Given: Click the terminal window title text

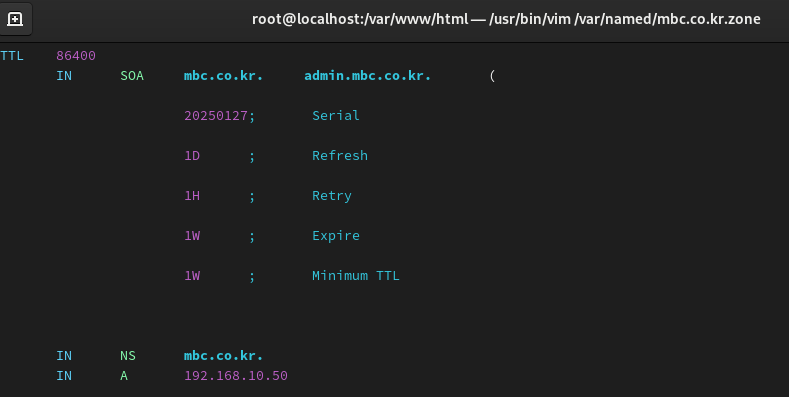Looking at the screenshot, I should pos(506,19).
